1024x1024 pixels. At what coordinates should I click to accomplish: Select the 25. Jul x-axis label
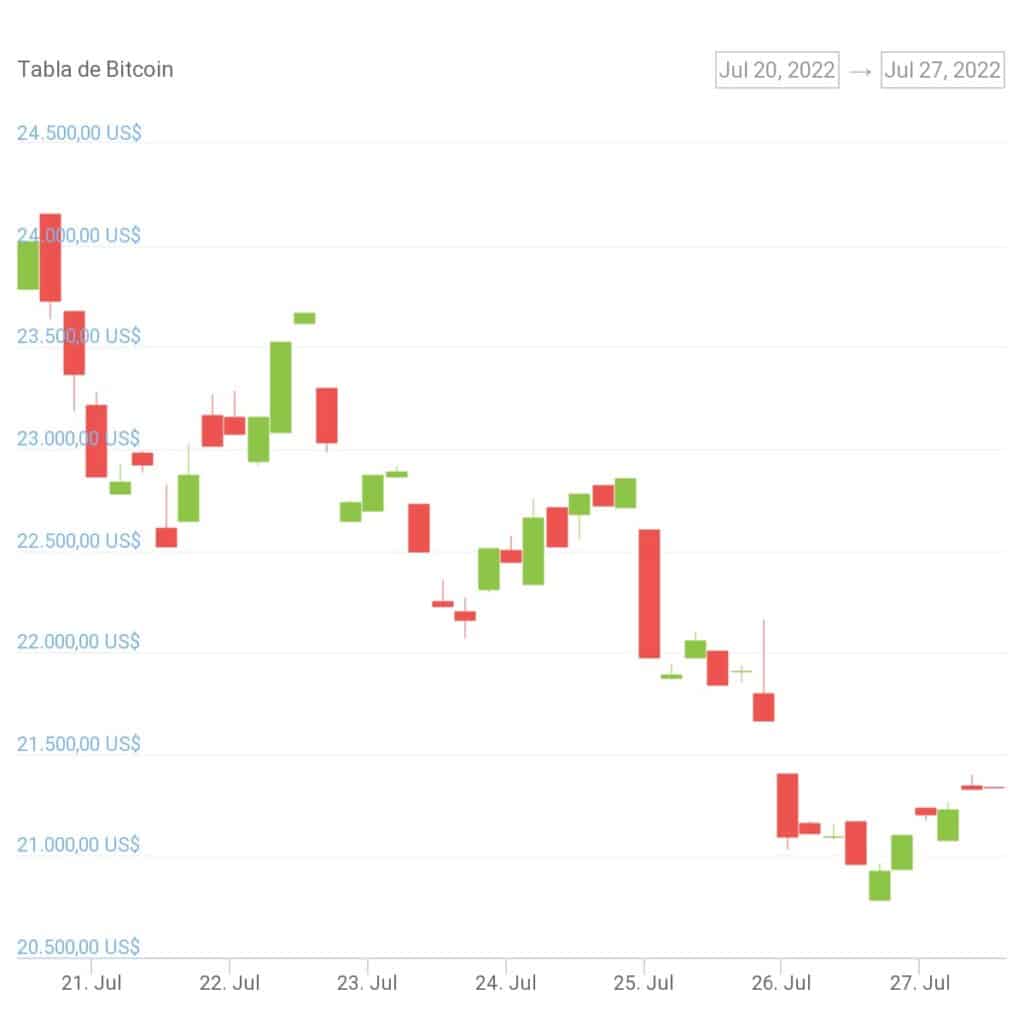click(645, 984)
